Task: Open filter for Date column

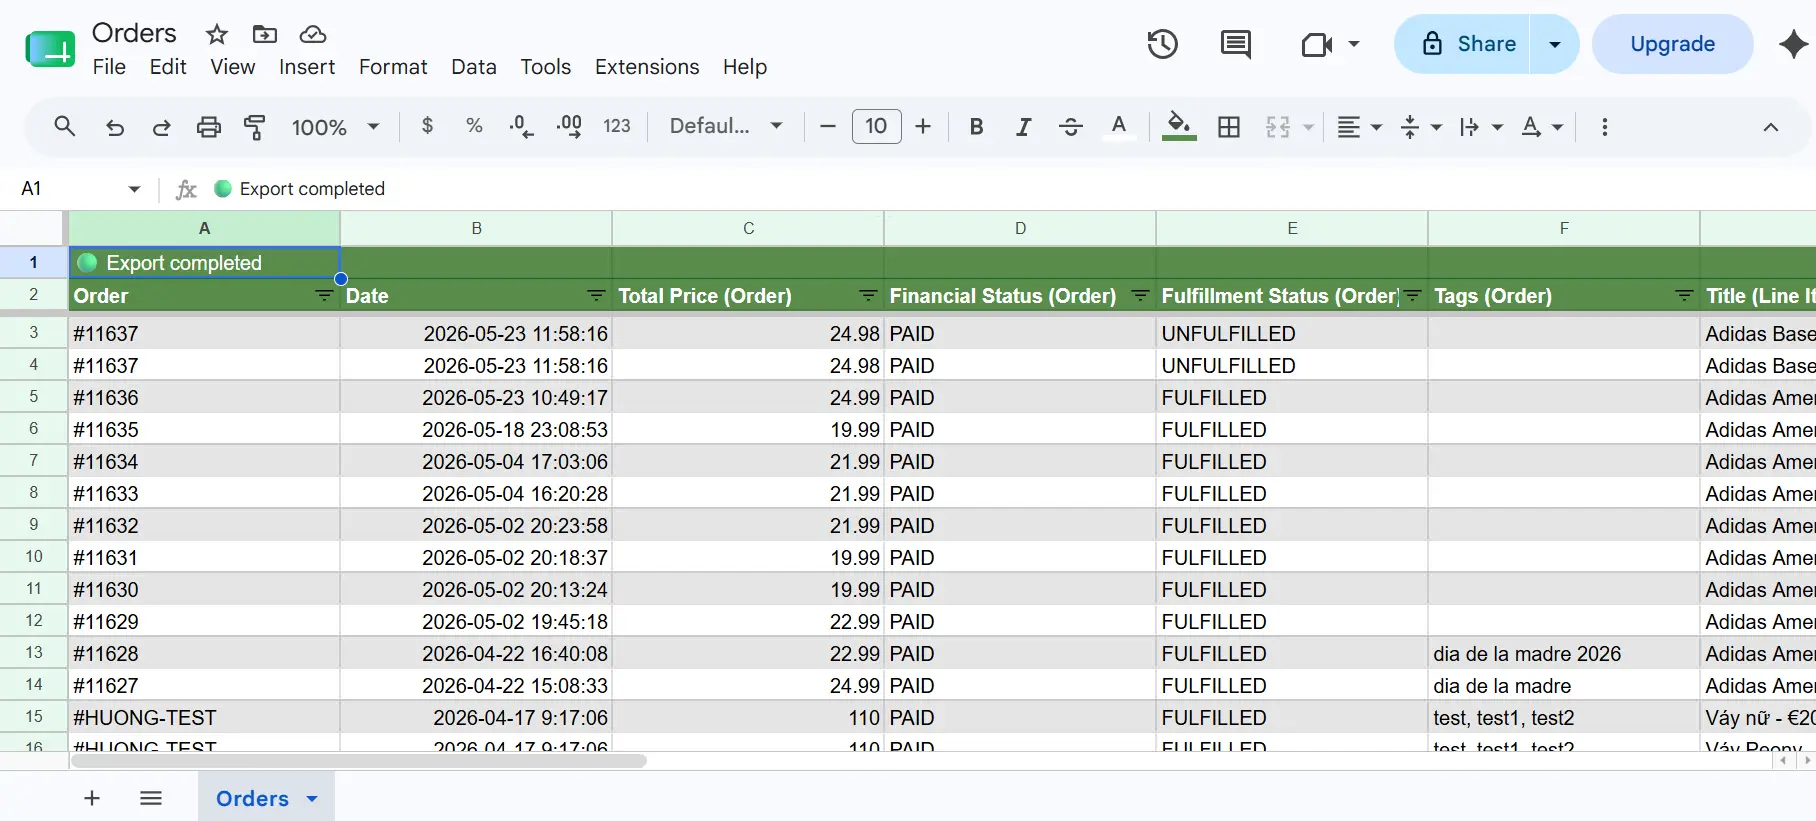Action: (596, 296)
